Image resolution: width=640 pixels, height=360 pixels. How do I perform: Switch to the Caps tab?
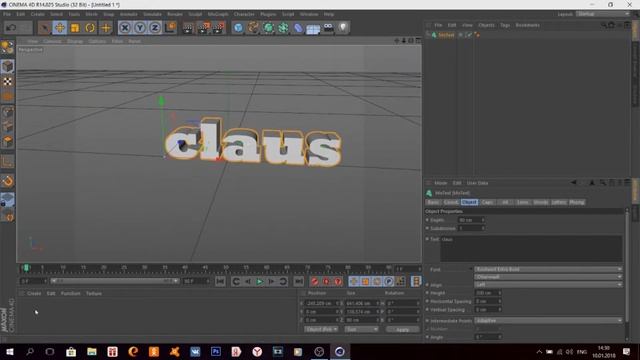click(487, 202)
